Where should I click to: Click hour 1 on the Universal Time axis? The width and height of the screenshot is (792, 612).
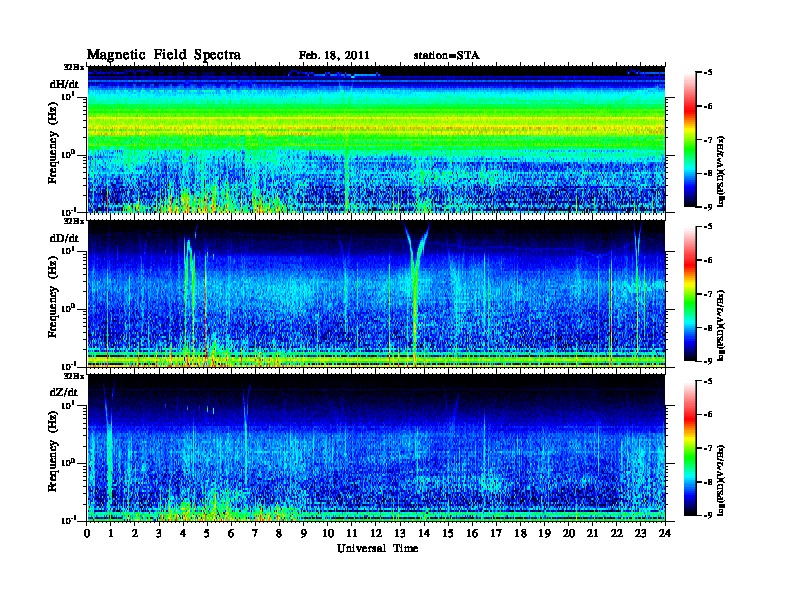point(111,534)
